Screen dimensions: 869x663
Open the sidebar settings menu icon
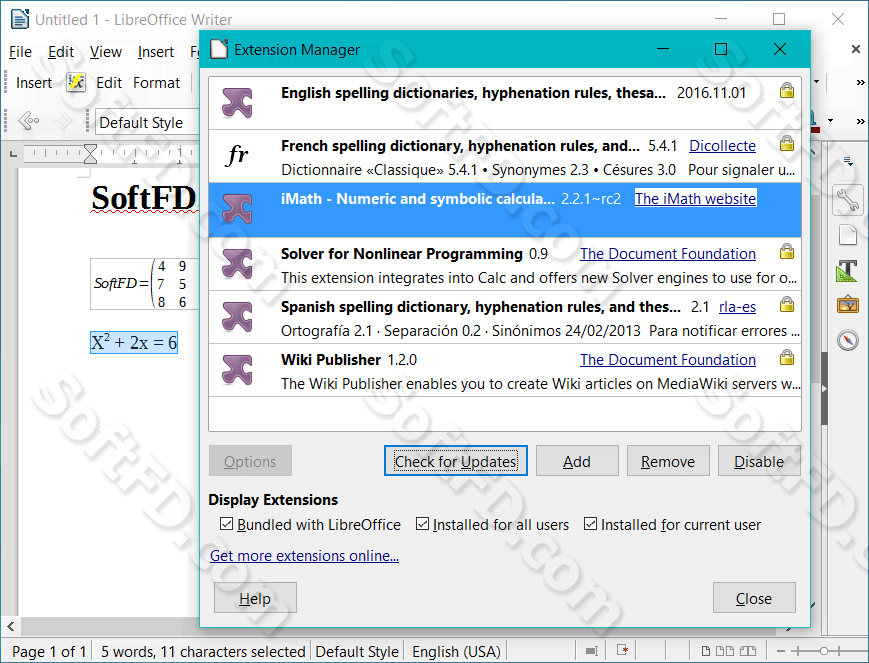(848, 161)
